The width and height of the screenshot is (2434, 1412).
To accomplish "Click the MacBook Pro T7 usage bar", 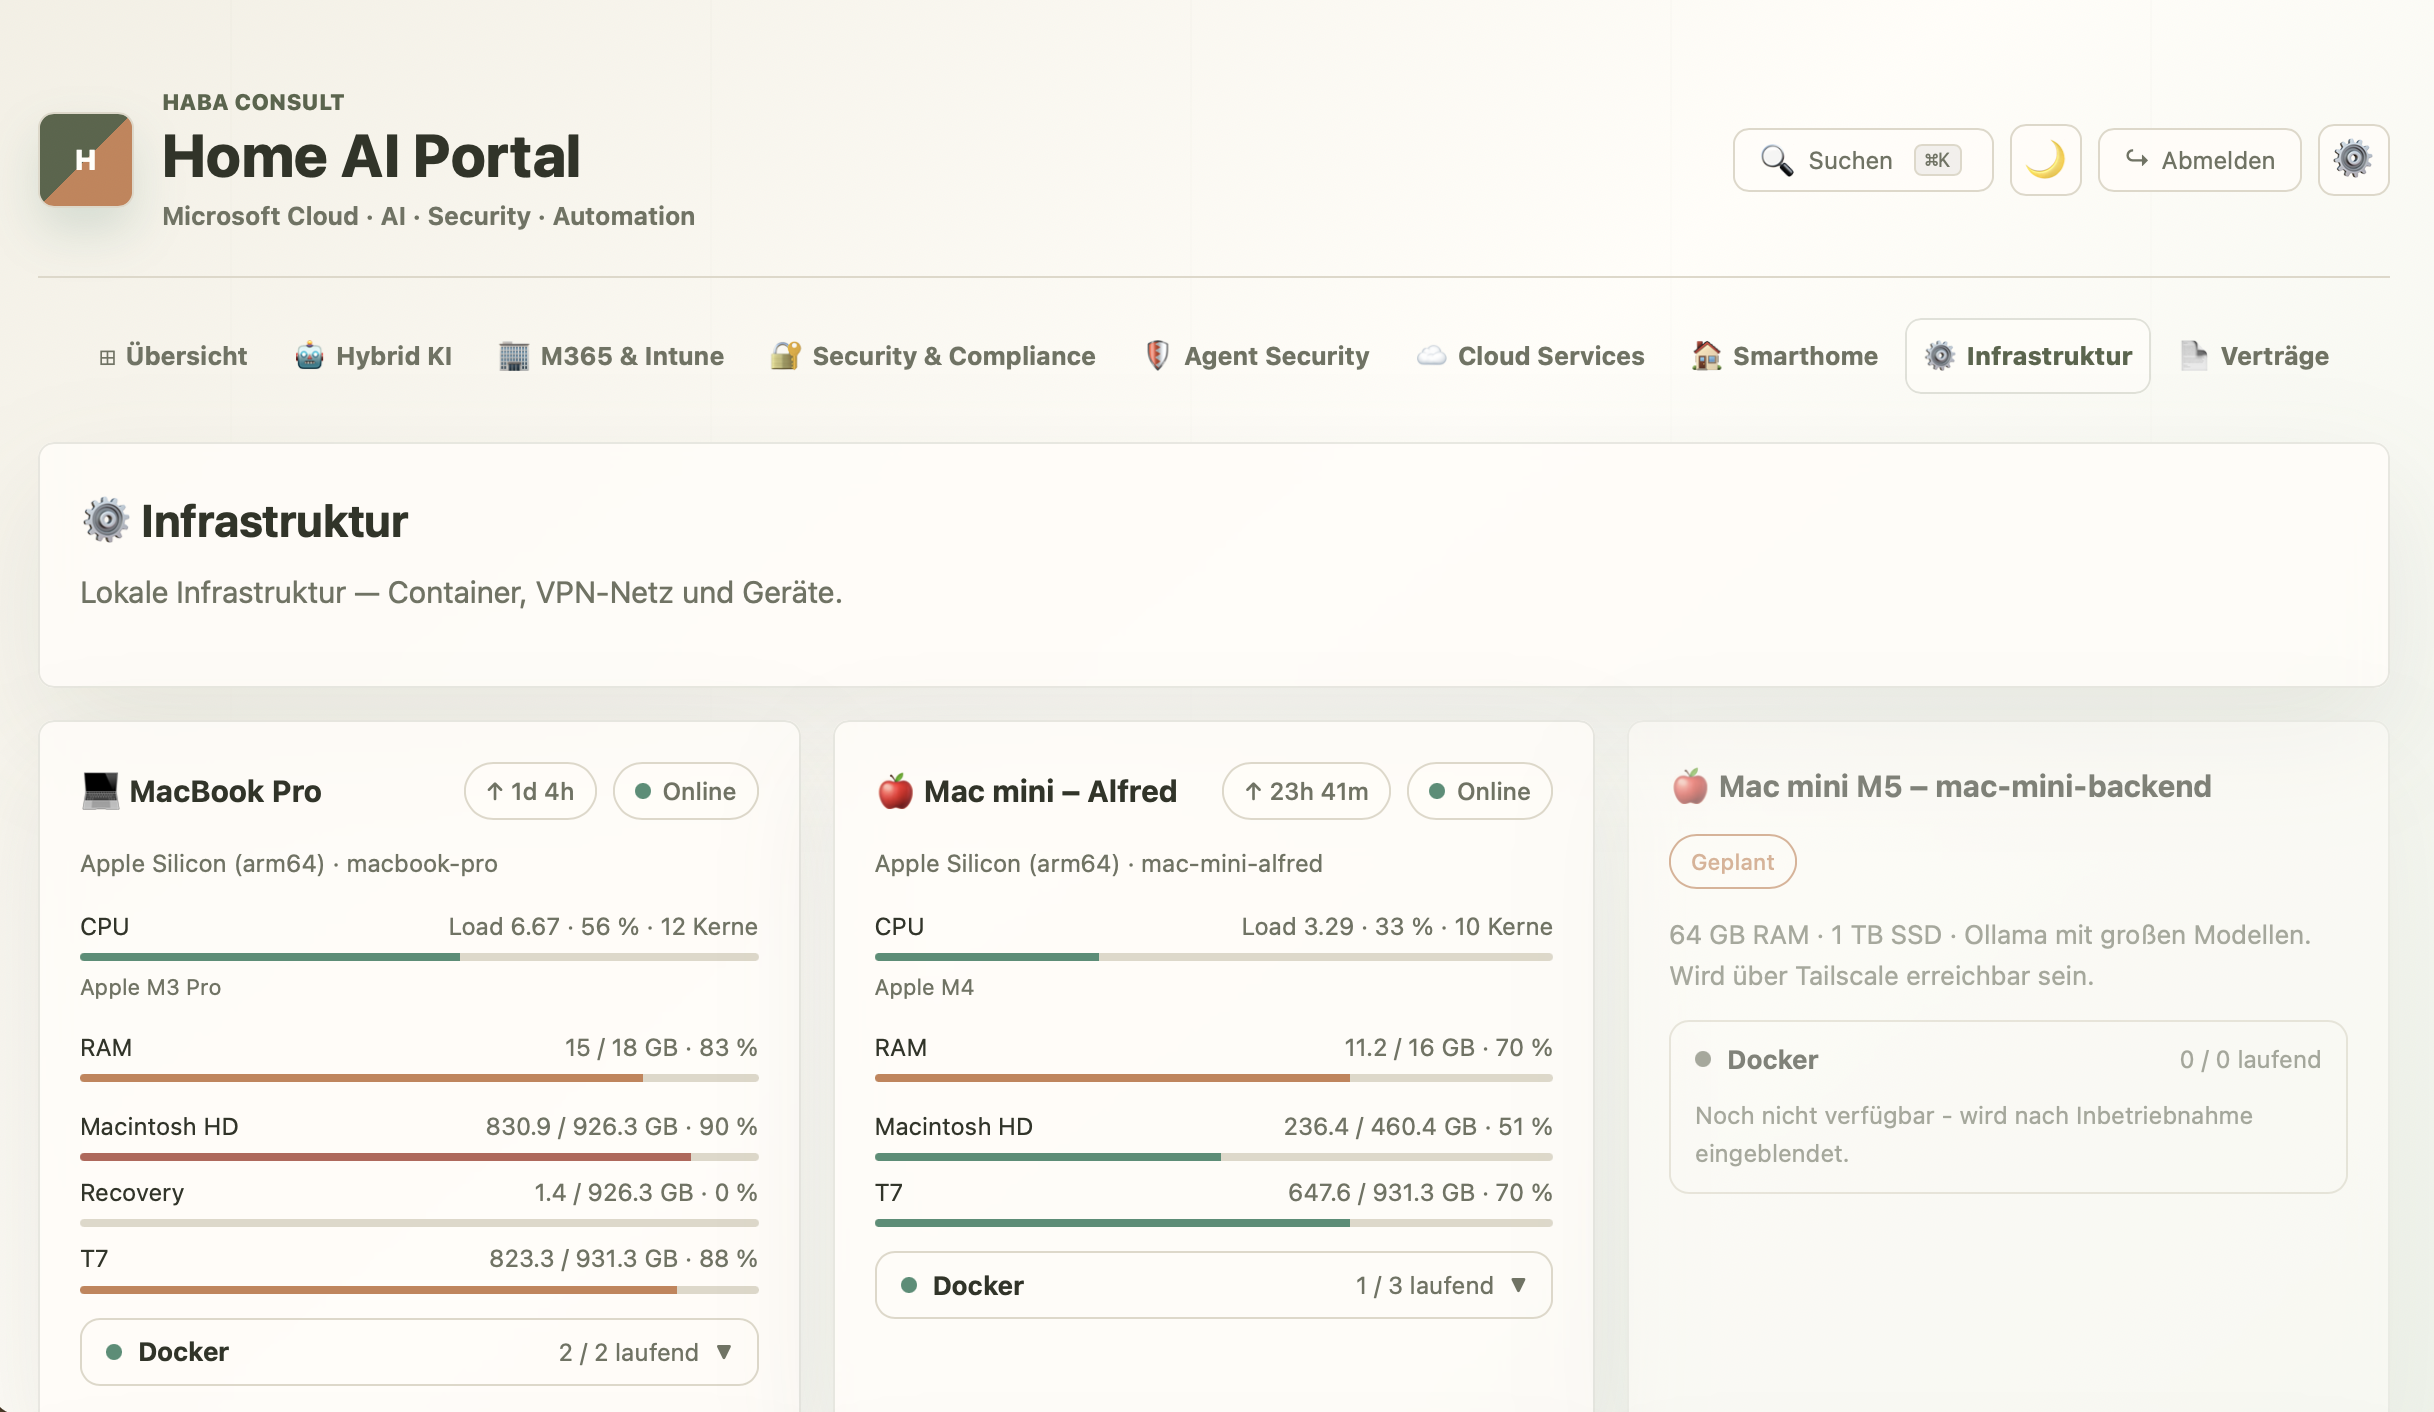I will [x=419, y=1290].
